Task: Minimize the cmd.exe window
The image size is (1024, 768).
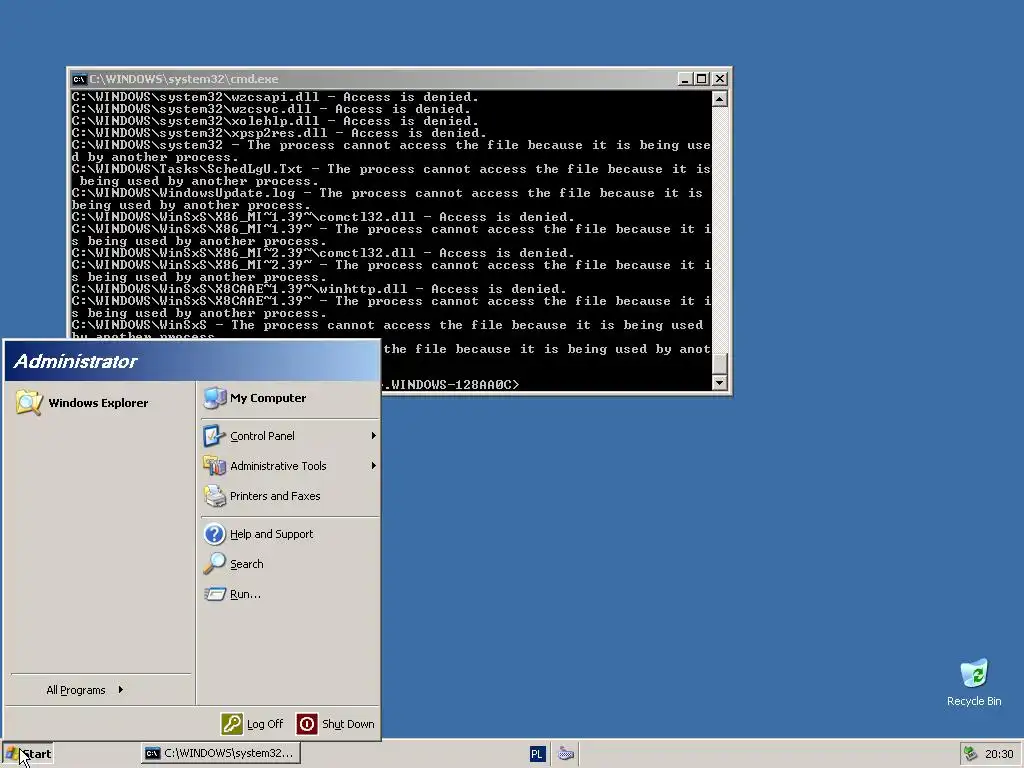Action: [x=684, y=79]
